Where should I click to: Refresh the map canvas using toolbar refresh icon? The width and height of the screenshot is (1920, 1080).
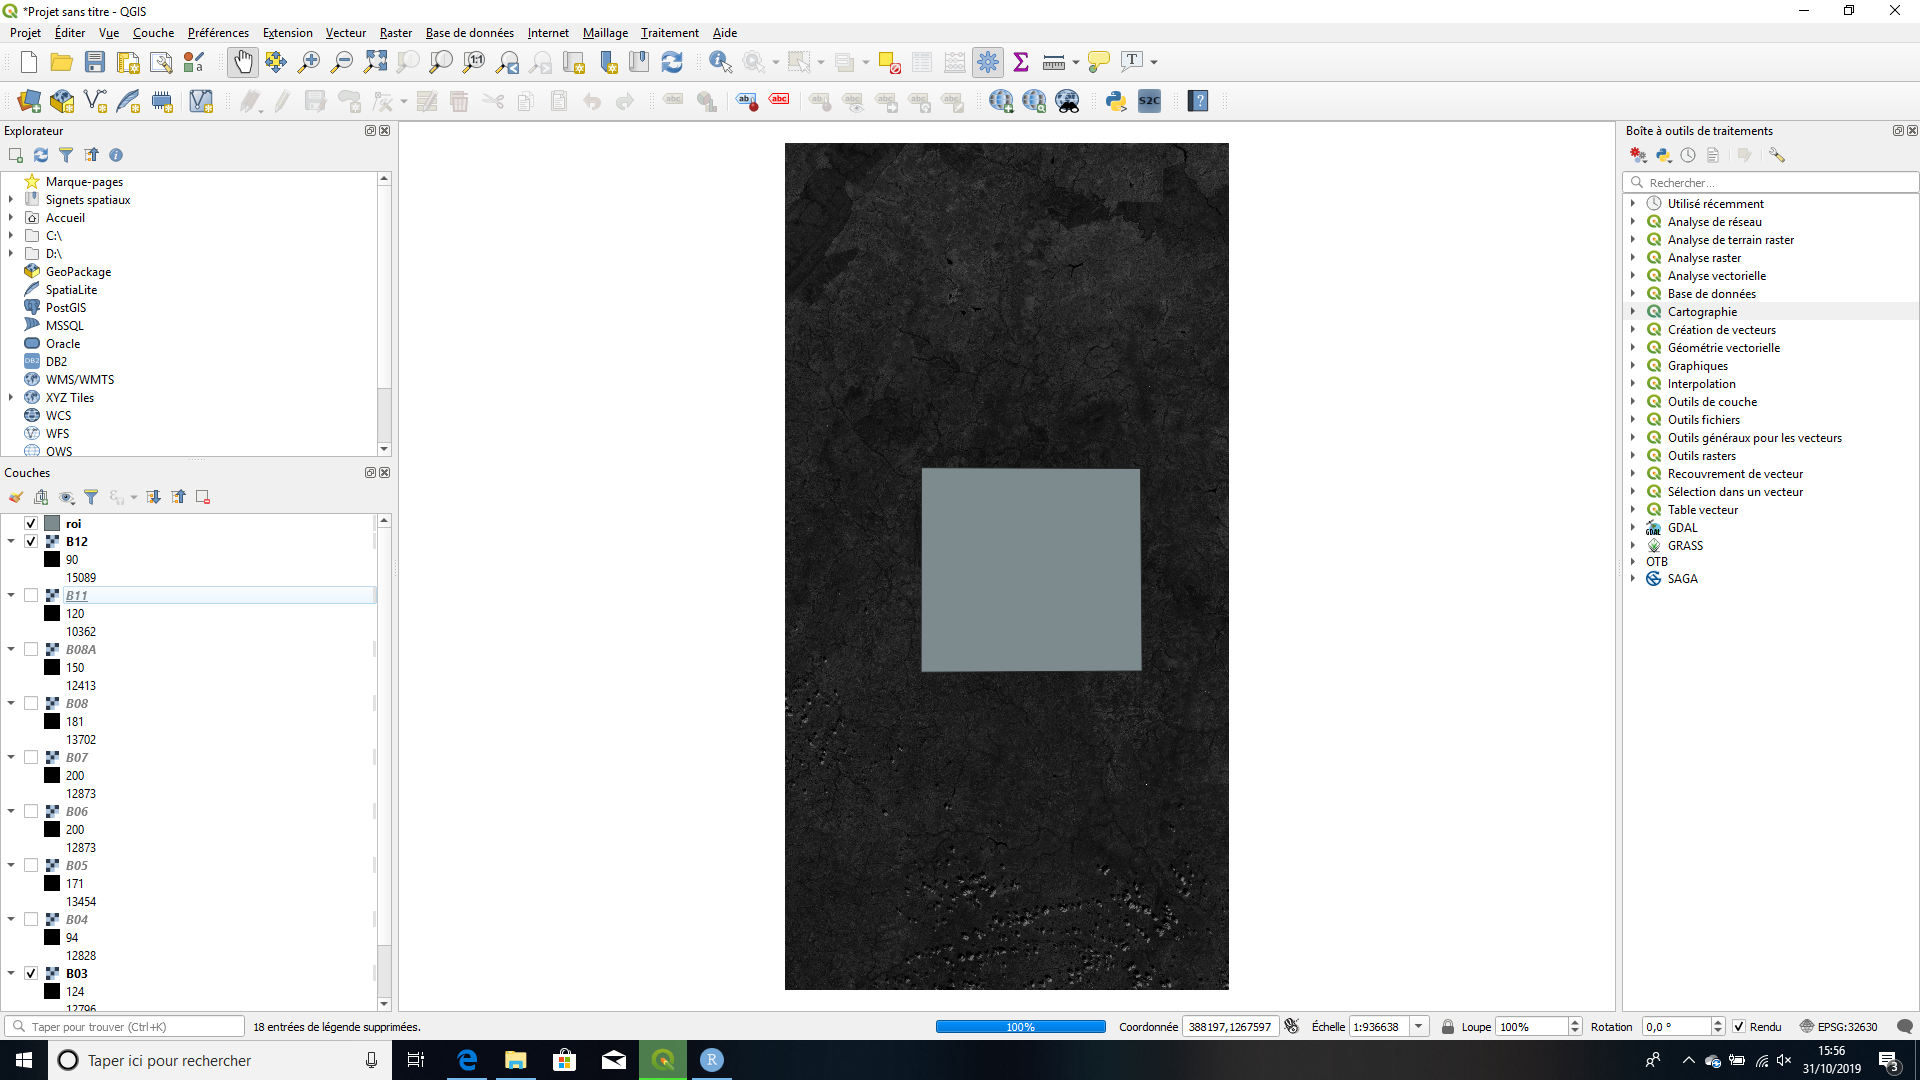click(672, 62)
